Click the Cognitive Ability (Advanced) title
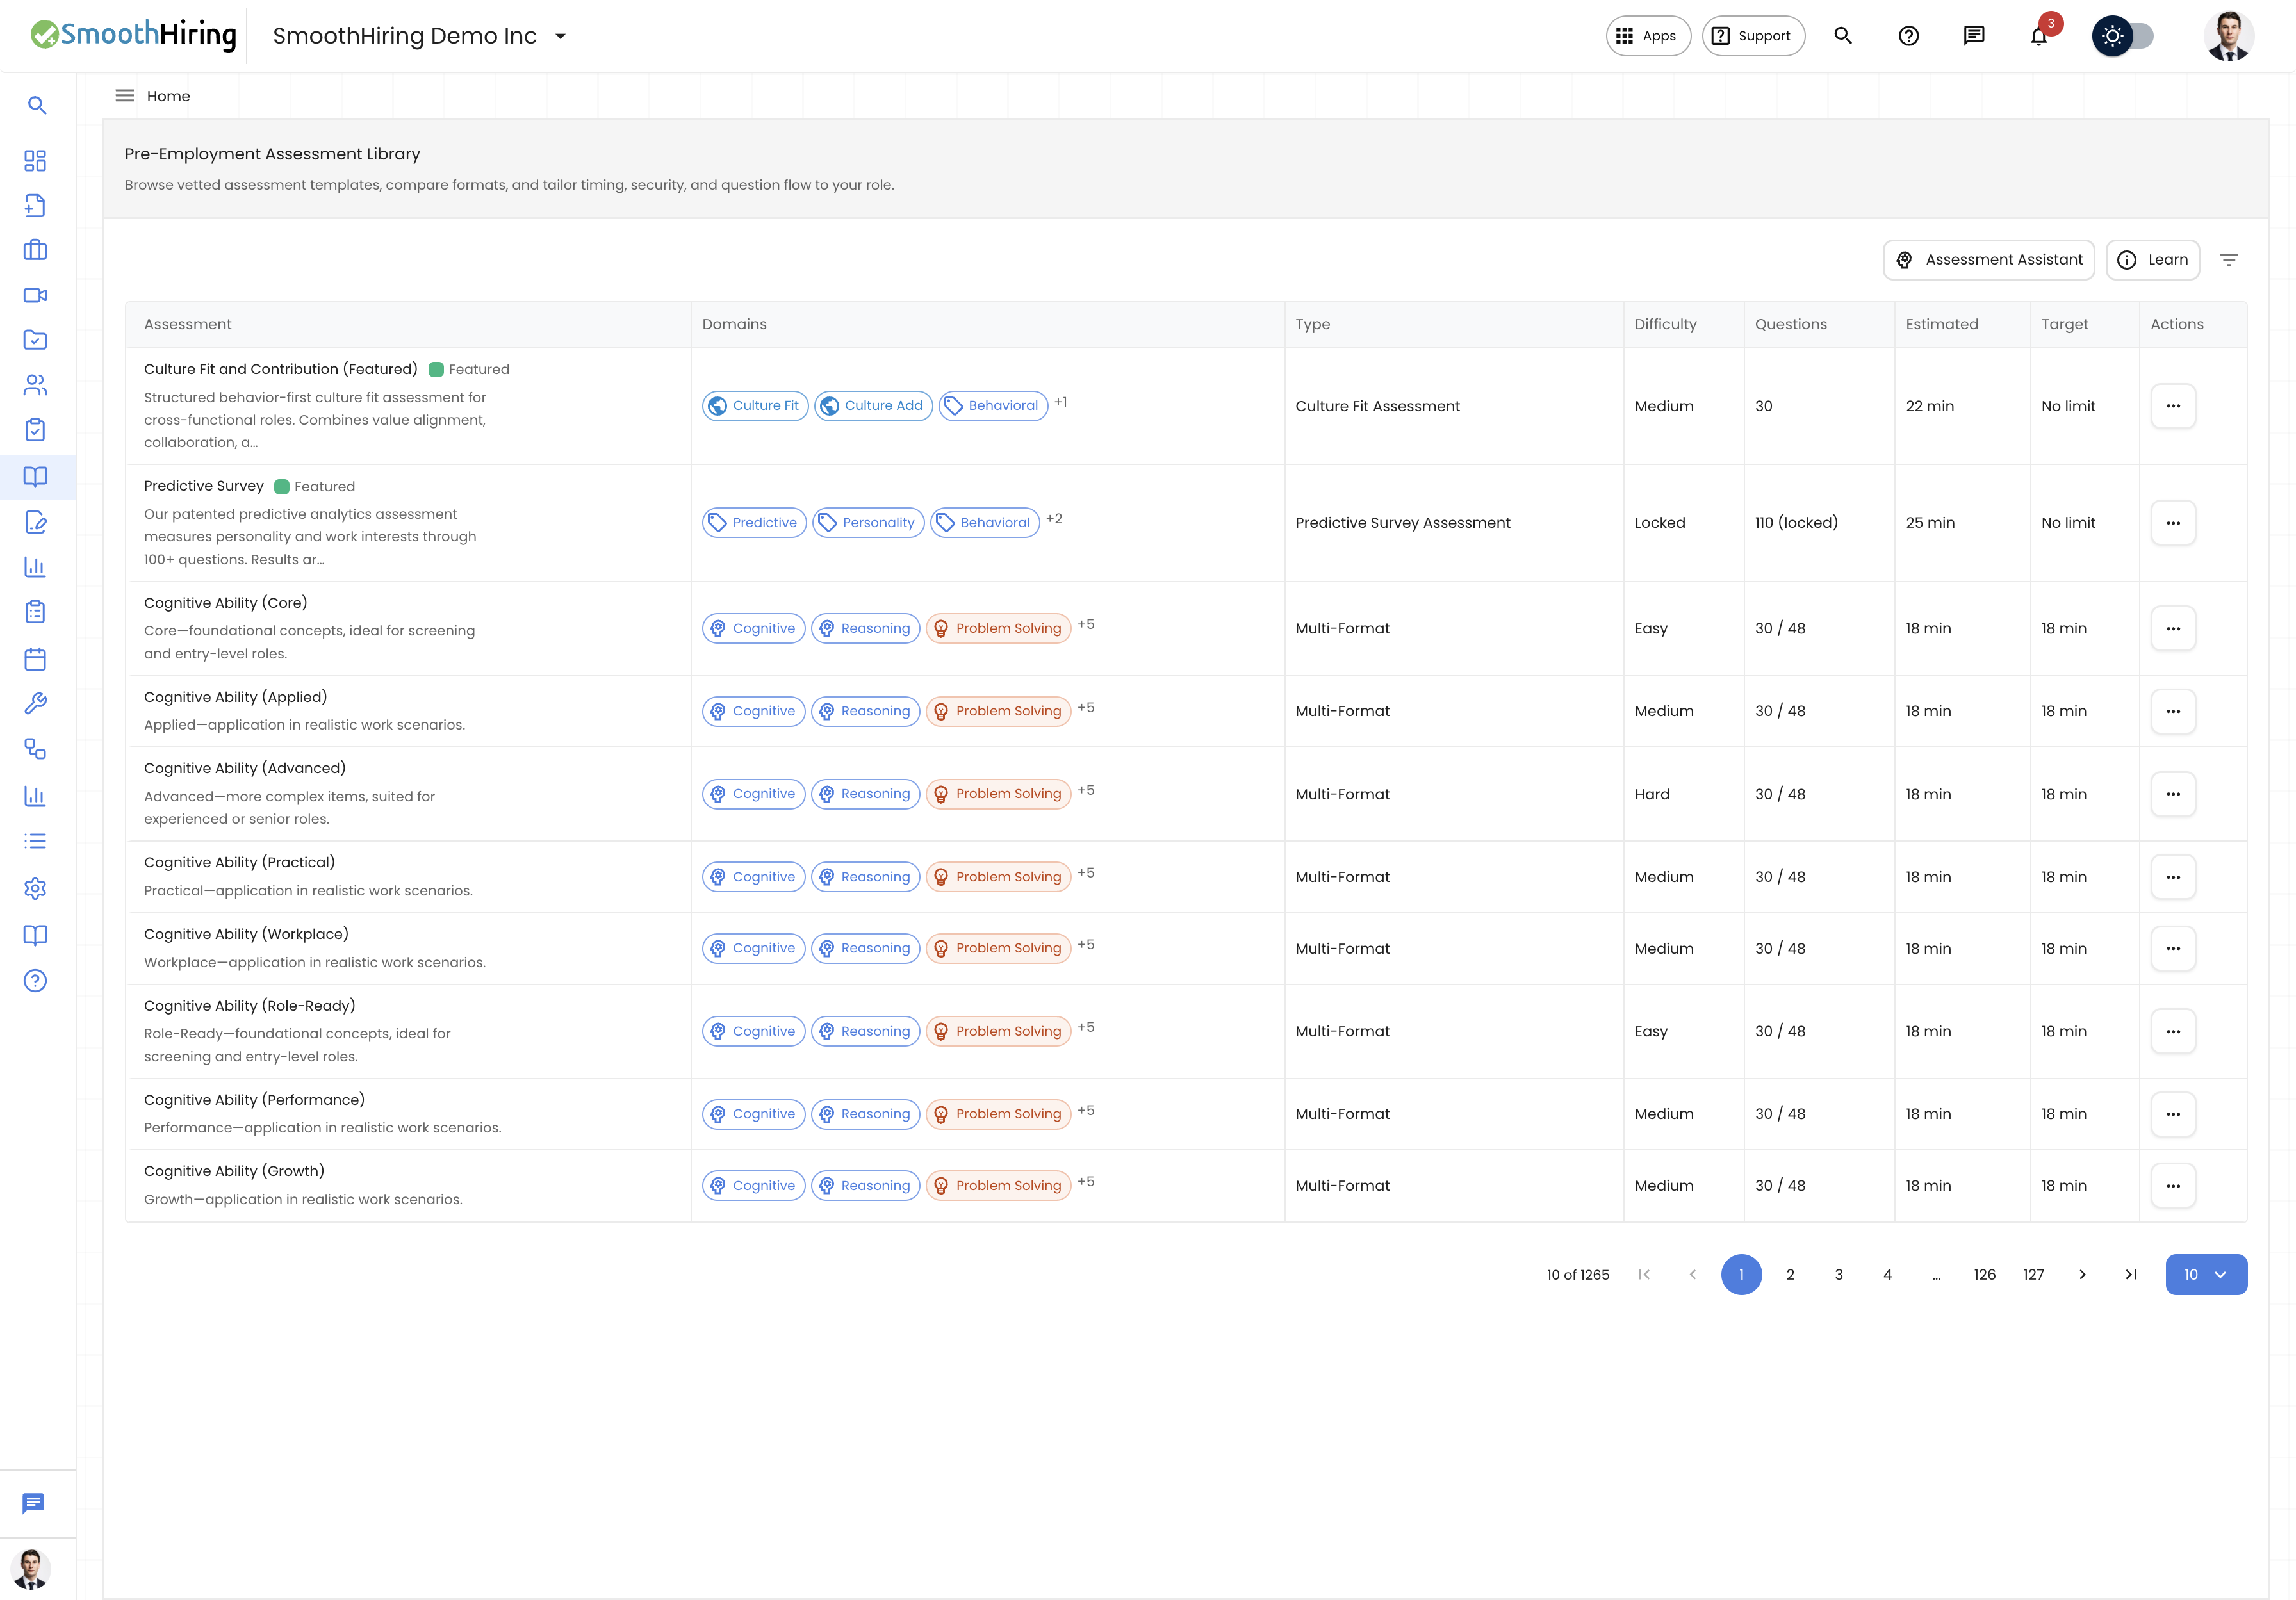The height and width of the screenshot is (1600, 2296). tap(245, 768)
